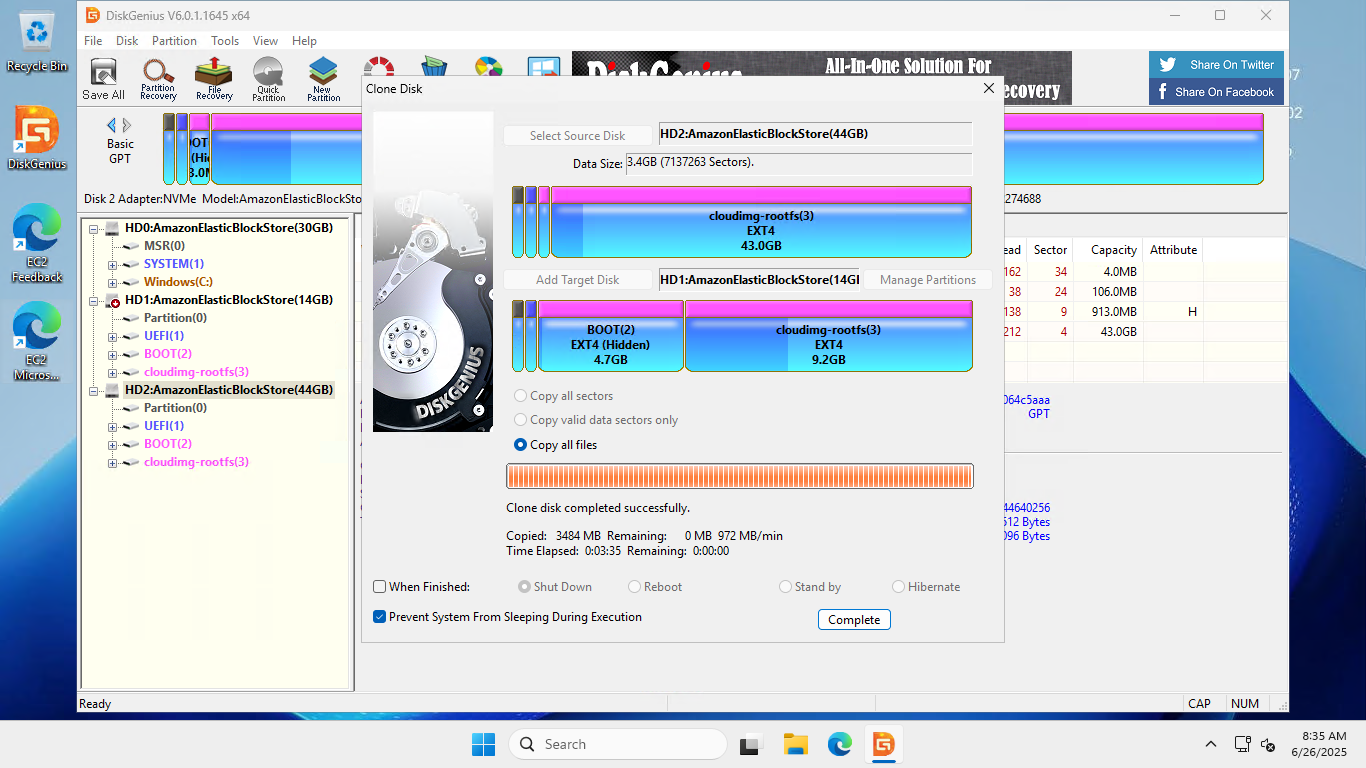Open the Quick Partition tool
The image size is (1366, 768).
point(268,79)
